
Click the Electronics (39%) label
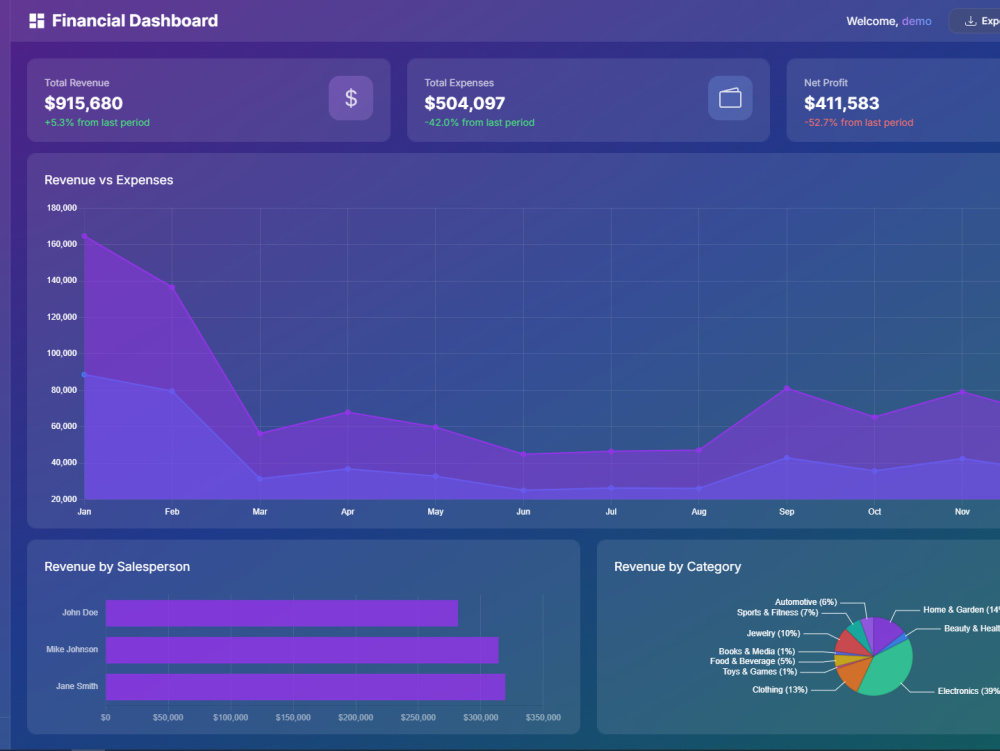point(968,691)
